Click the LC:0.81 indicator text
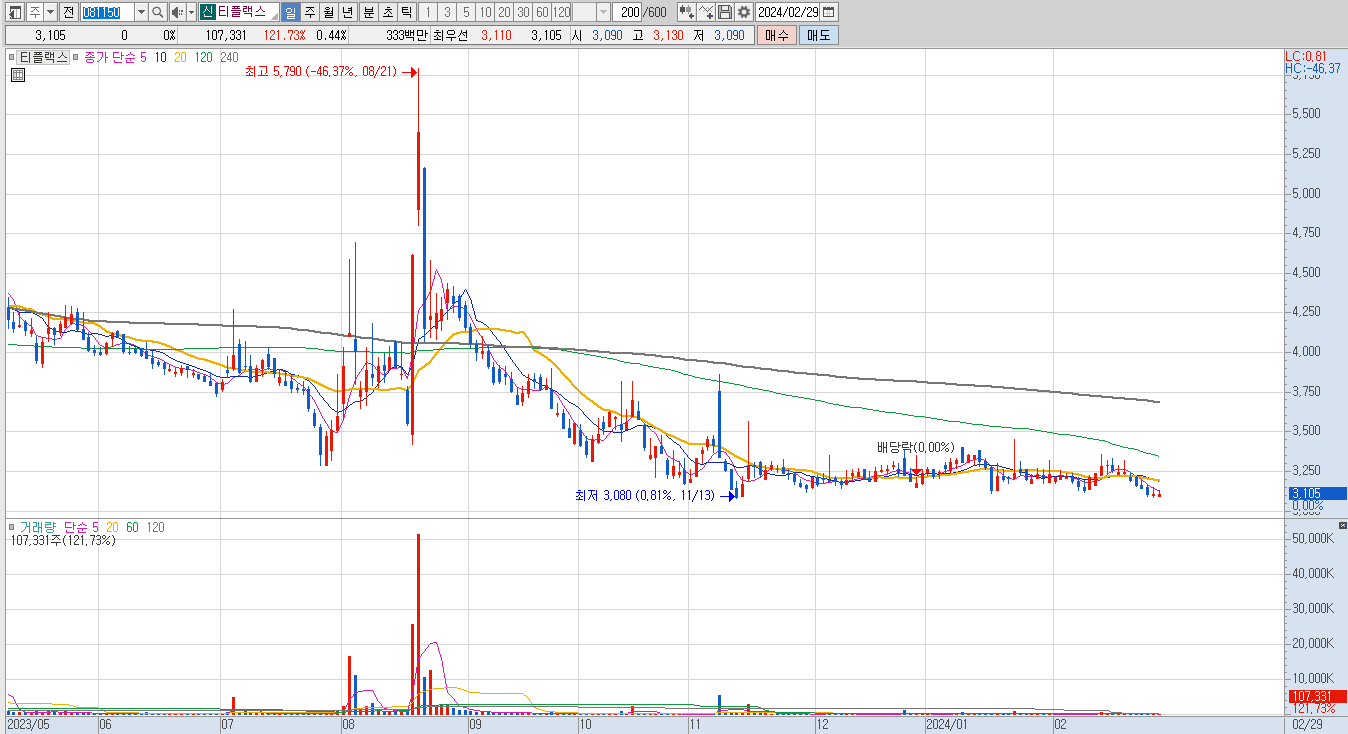Screen dimensions: 1348x734 coord(1306,56)
